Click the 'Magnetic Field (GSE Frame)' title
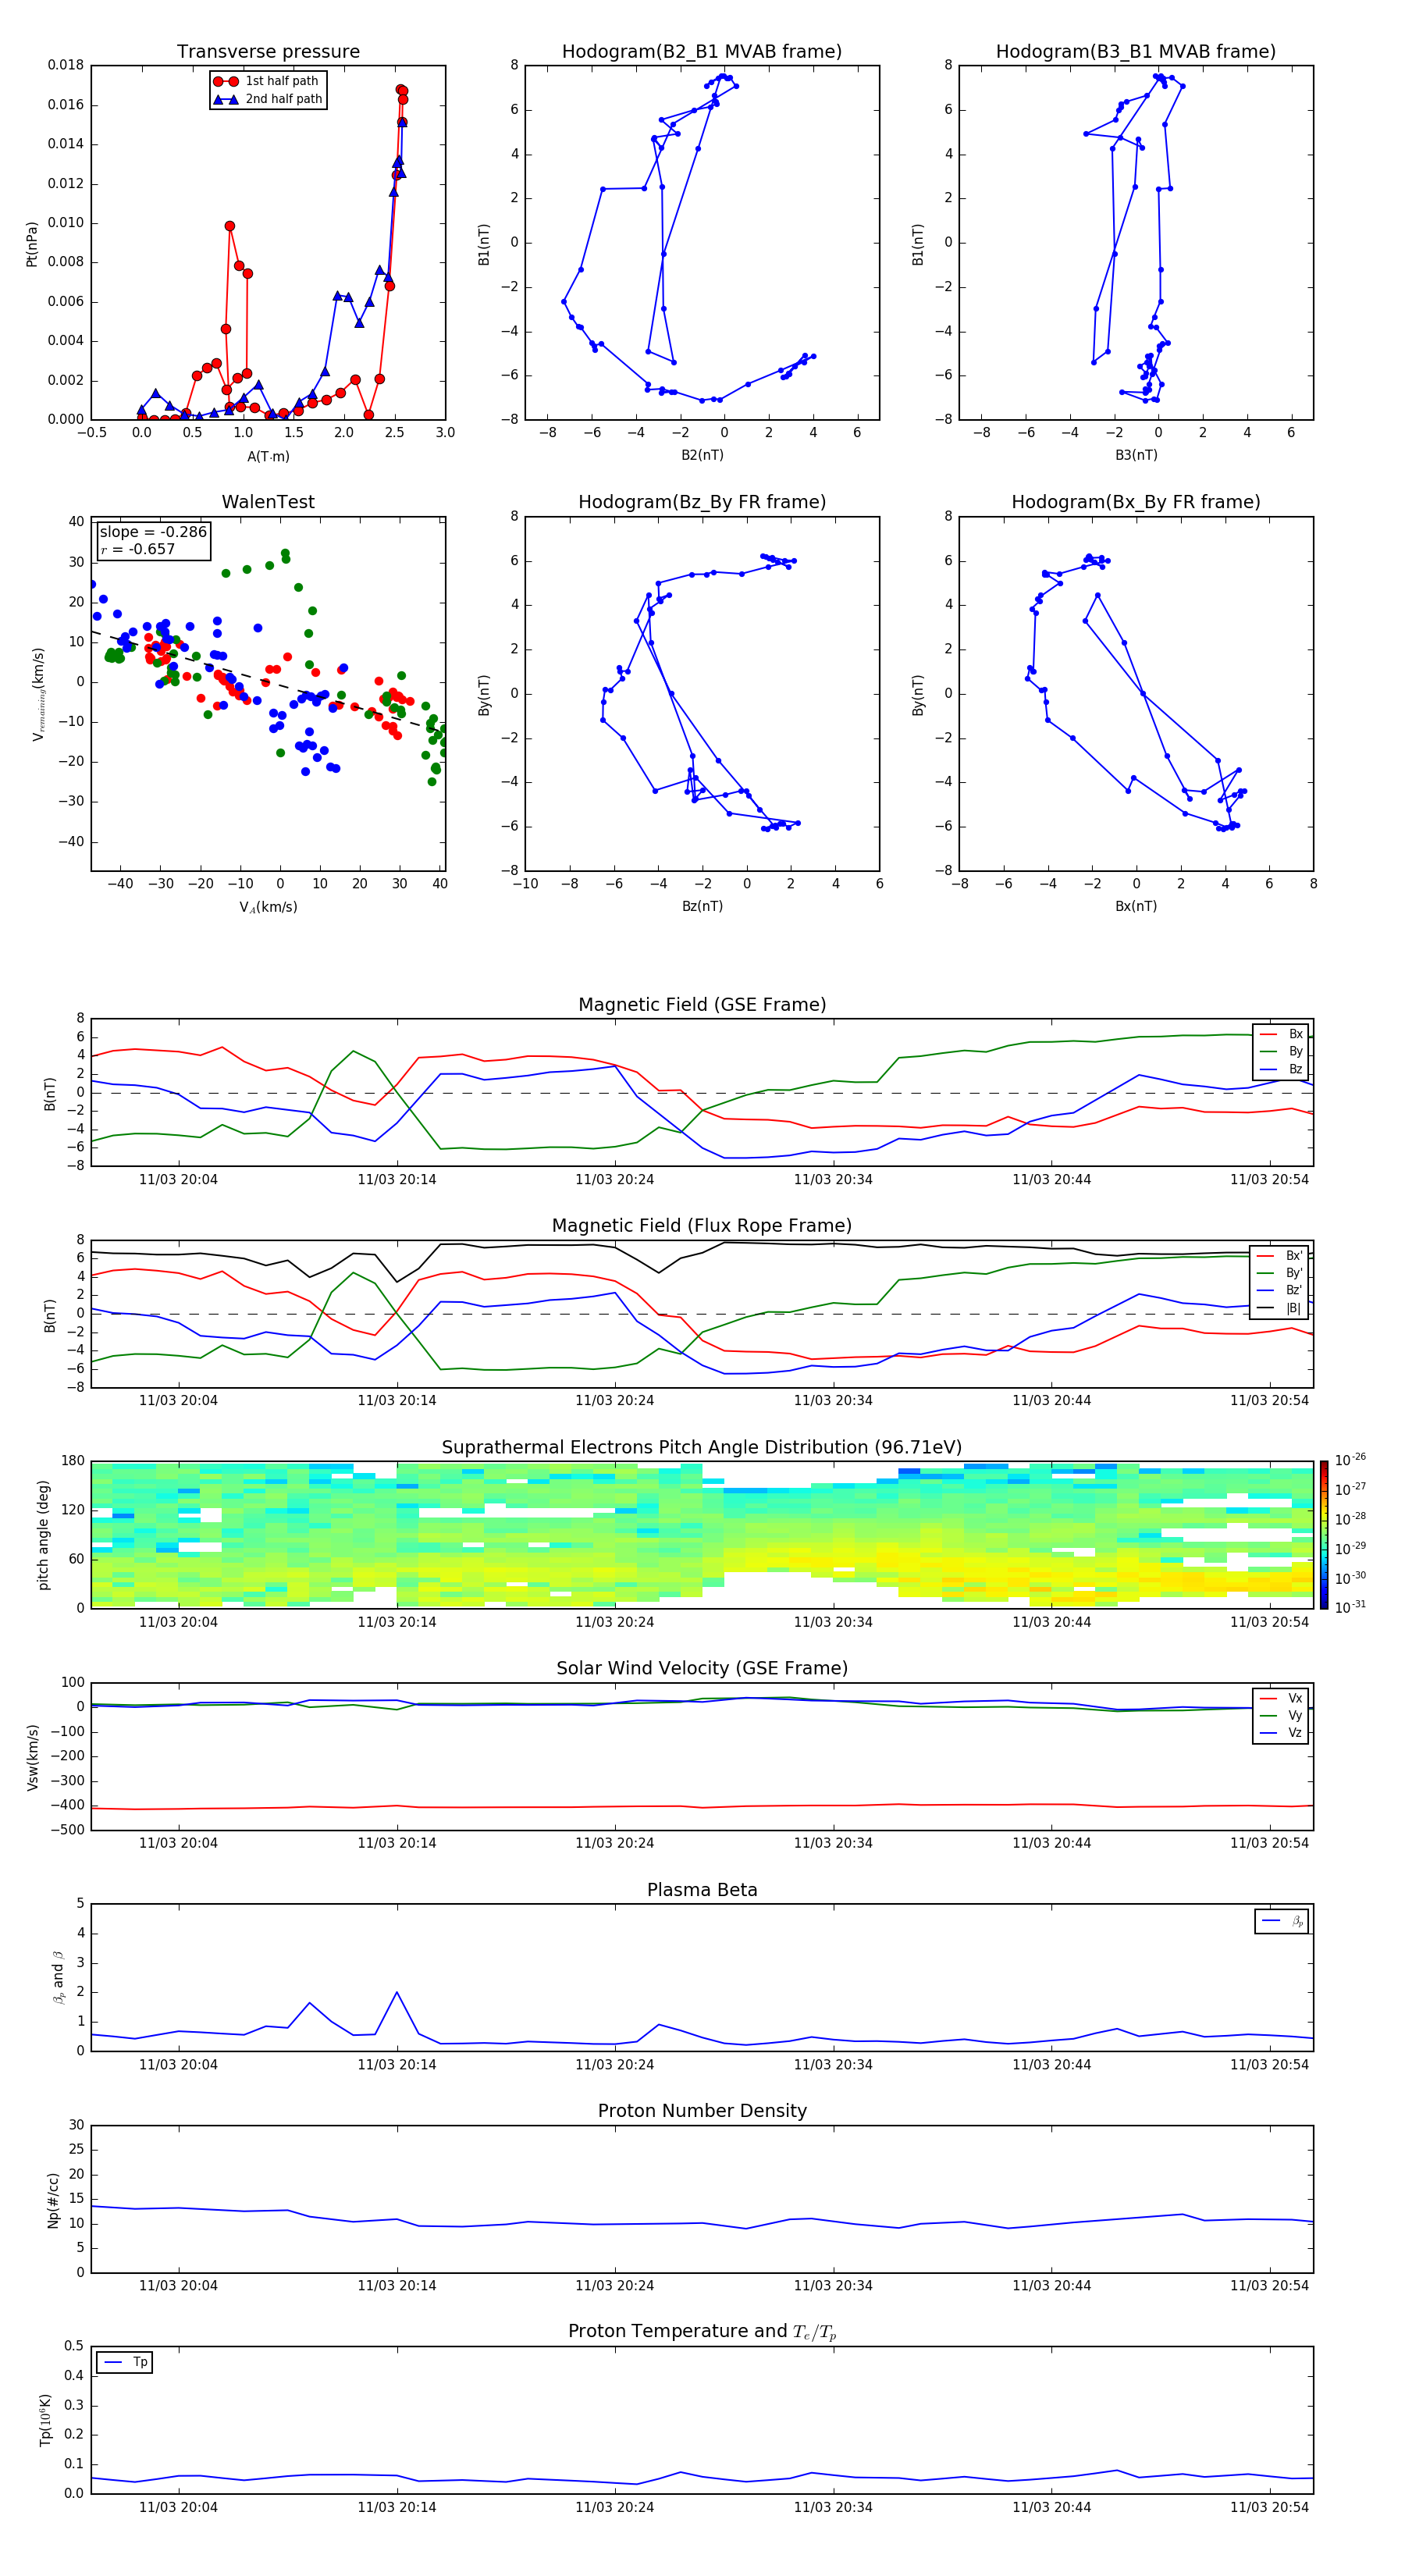This screenshot has height=2576, width=1405. pyautogui.click(x=702, y=1005)
